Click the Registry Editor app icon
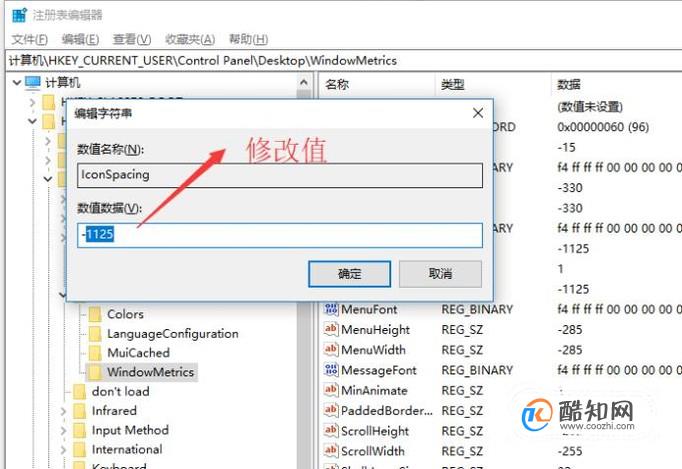The width and height of the screenshot is (682, 469). (19, 15)
